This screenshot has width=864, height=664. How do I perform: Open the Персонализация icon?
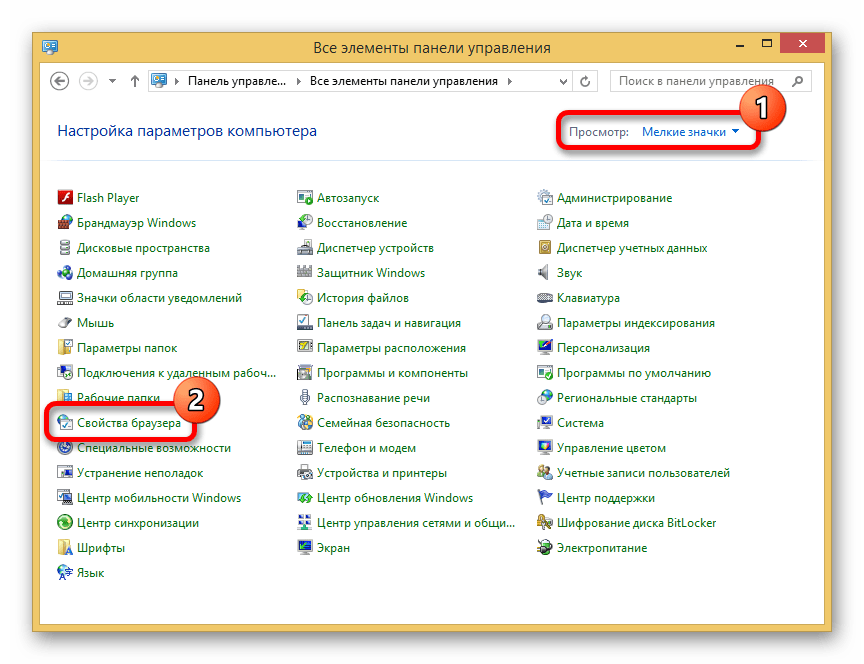point(544,348)
